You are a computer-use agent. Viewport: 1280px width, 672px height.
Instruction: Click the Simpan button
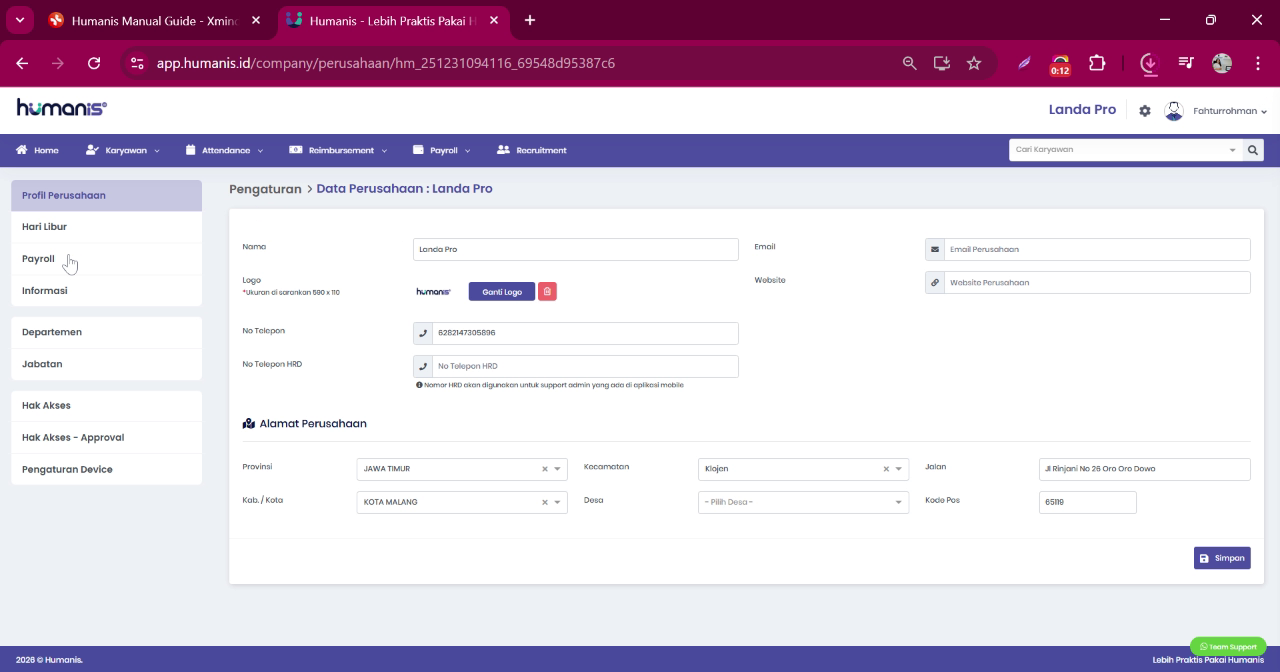[1222, 558]
